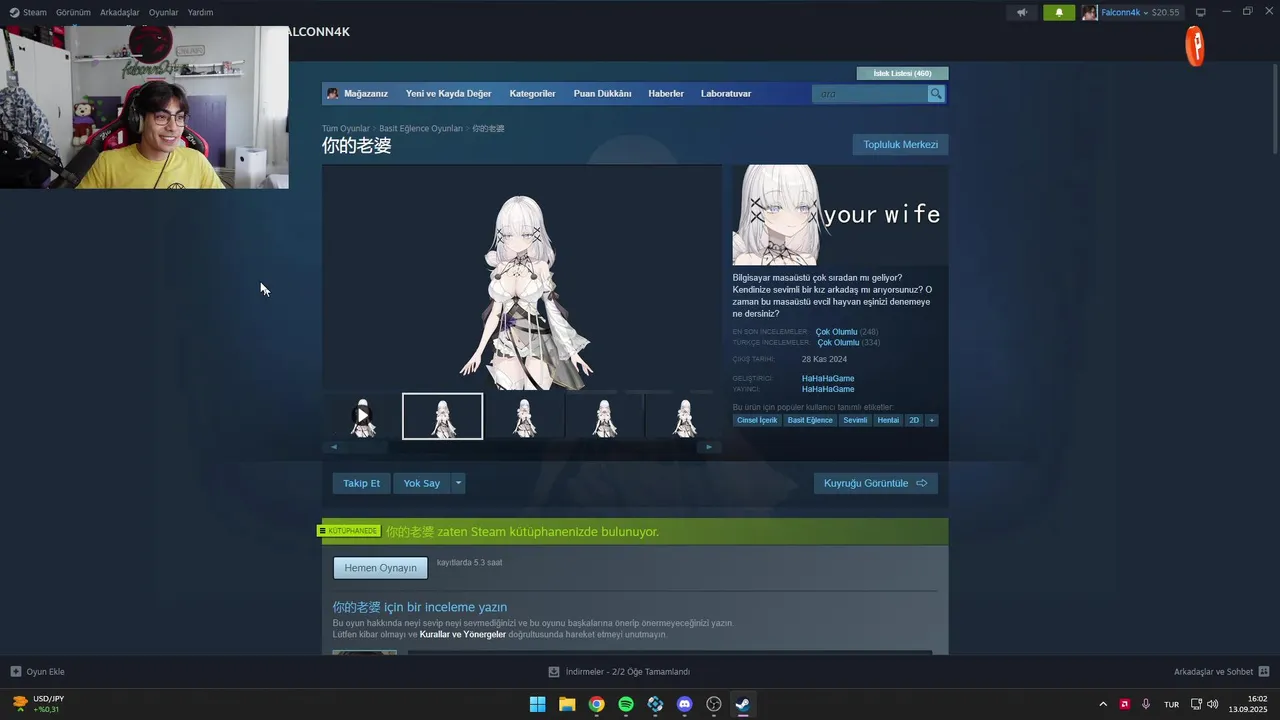This screenshot has height=720, width=1280.
Task: Open Yeni ve Kayda Değer tab
Action: pos(448,94)
